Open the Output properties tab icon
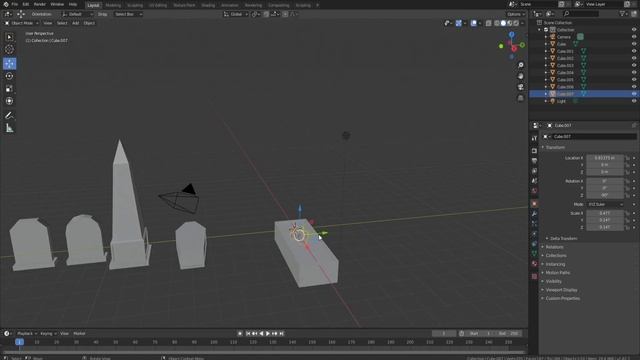Screen dimensions: 640x360 click(534, 161)
